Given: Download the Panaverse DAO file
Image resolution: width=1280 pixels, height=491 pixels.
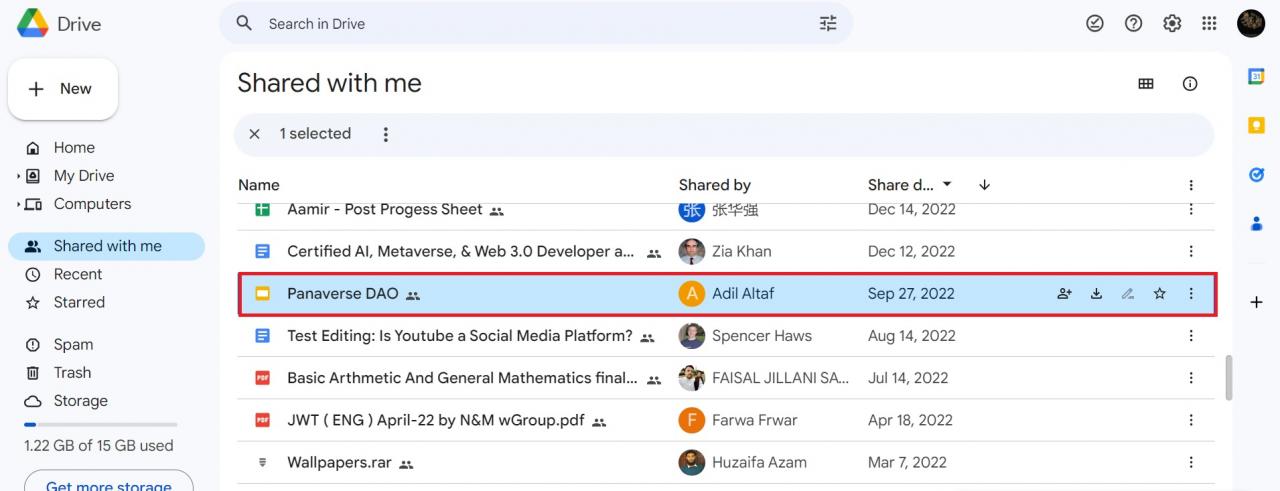Looking at the screenshot, I should [x=1096, y=294].
